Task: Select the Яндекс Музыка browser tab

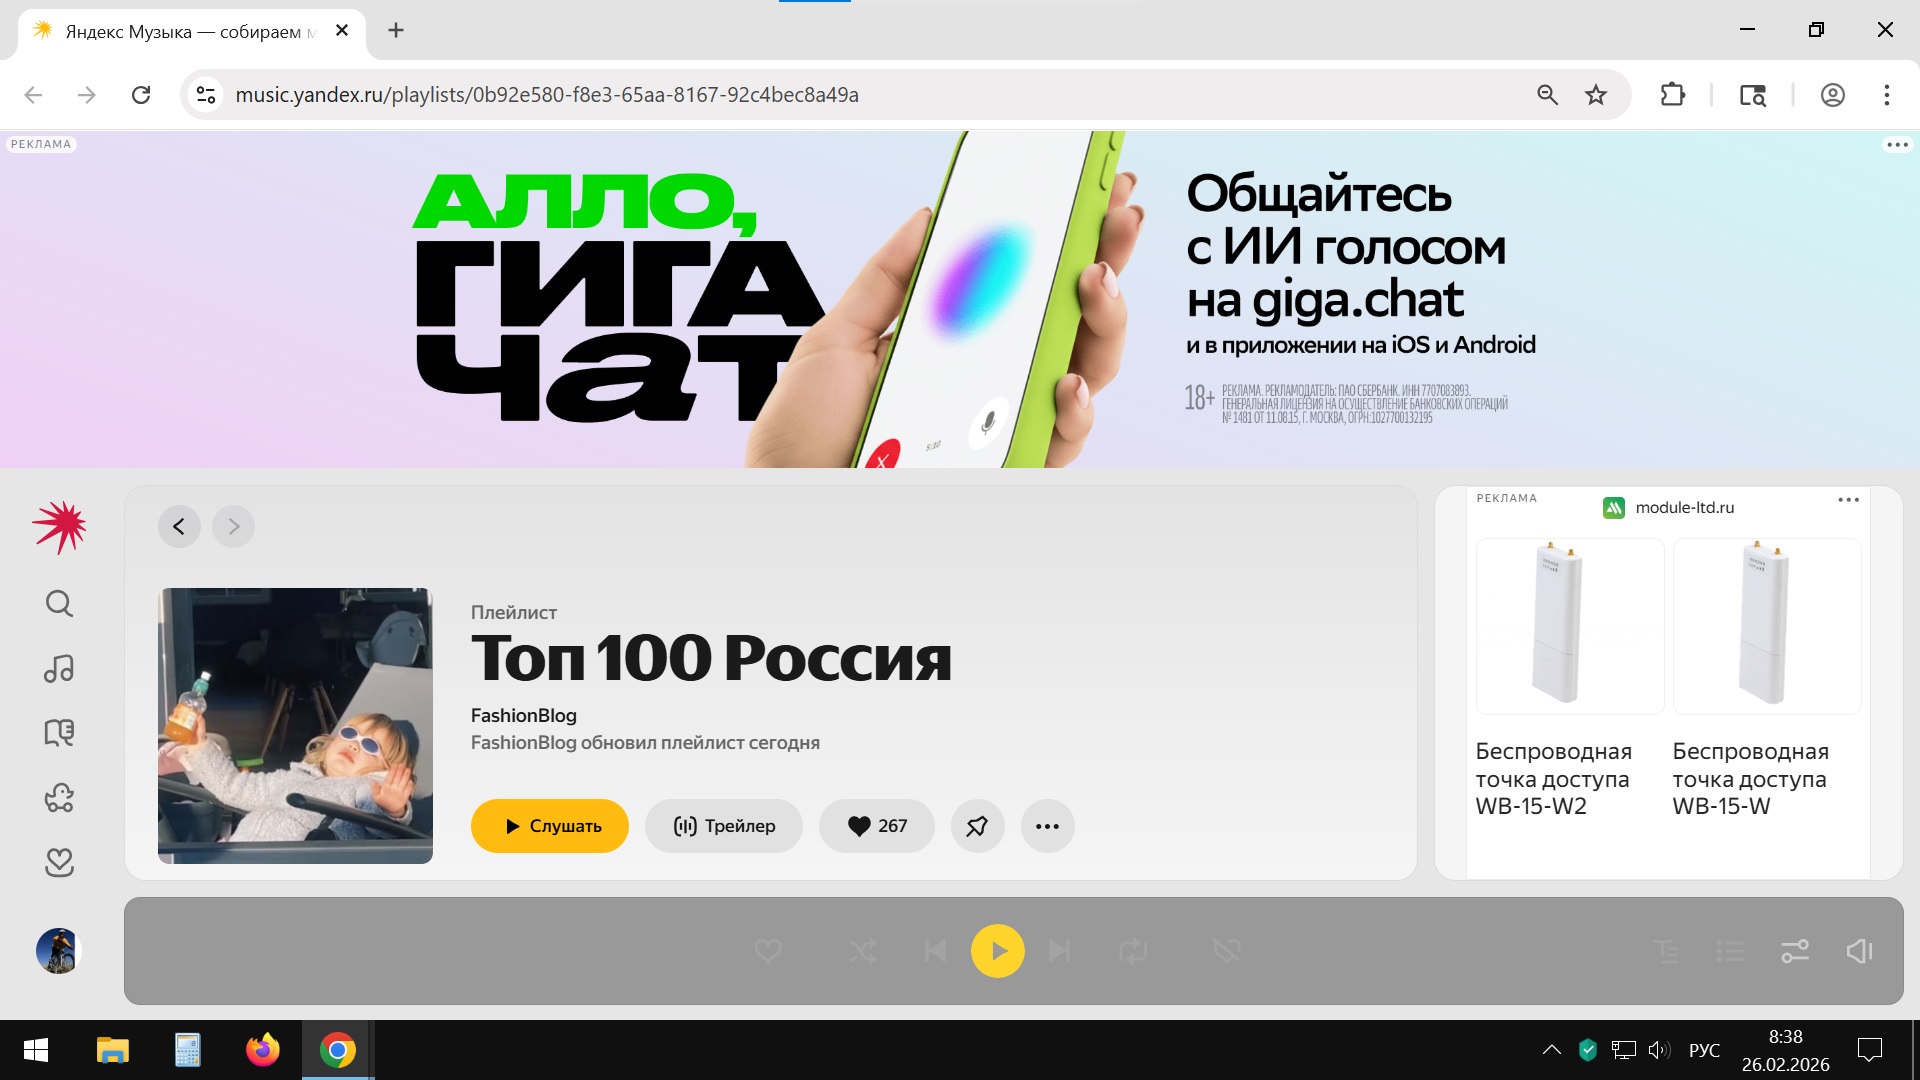Action: coord(190,31)
